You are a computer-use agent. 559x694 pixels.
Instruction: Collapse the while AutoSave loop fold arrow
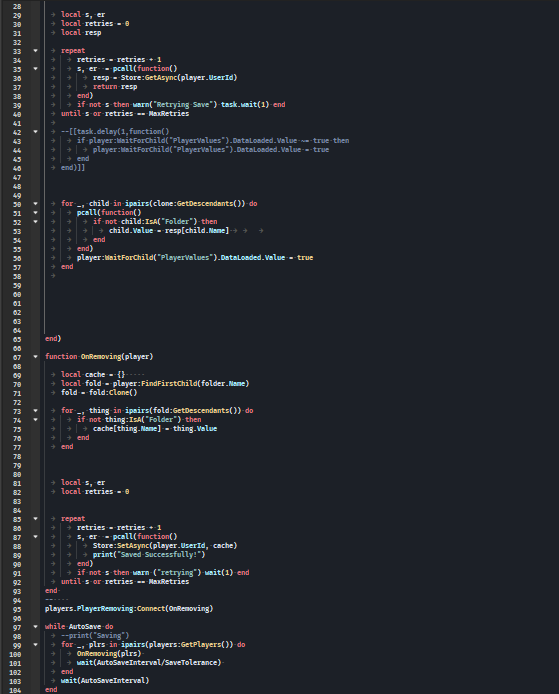pyautogui.click(x=35, y=627)
